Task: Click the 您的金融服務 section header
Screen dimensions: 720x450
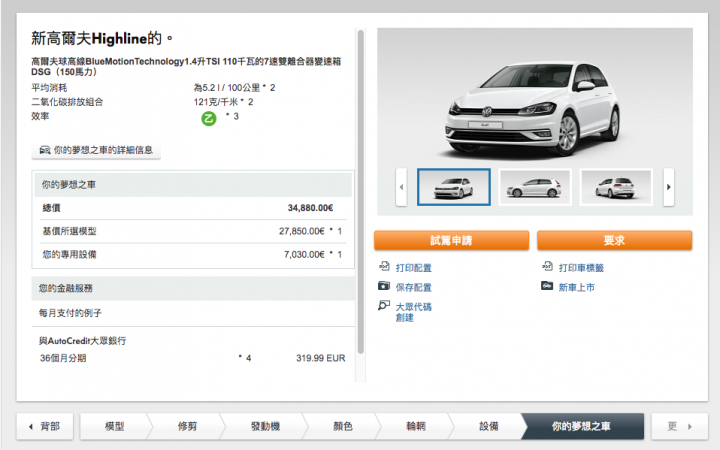Action: click(x=193, y=288)
